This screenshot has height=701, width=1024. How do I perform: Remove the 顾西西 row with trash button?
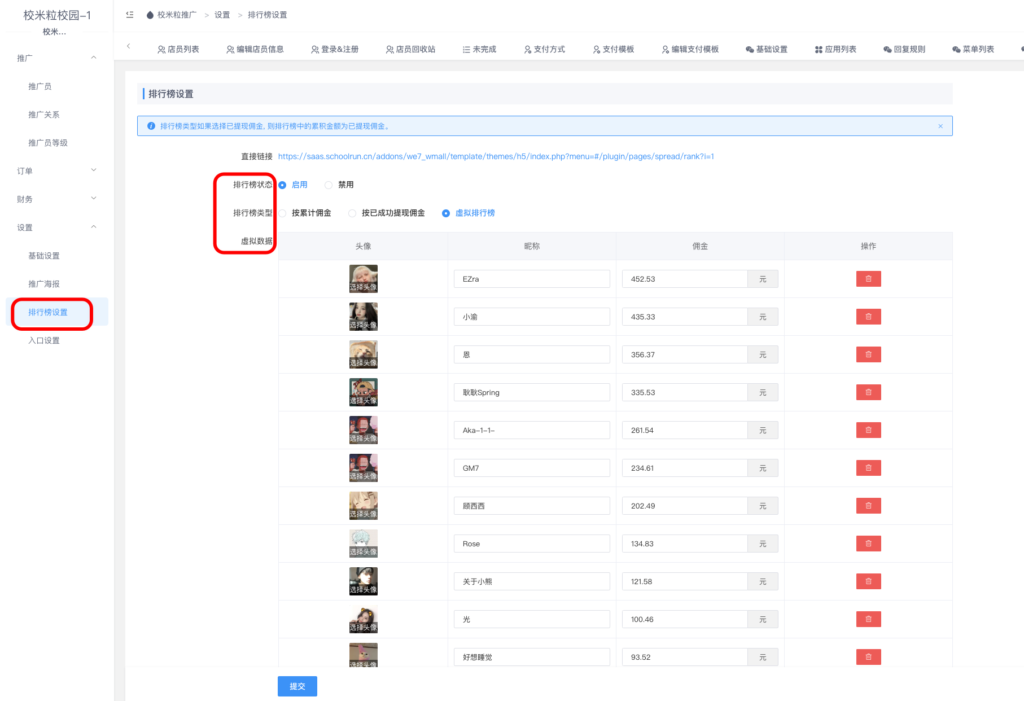[868, 506]
